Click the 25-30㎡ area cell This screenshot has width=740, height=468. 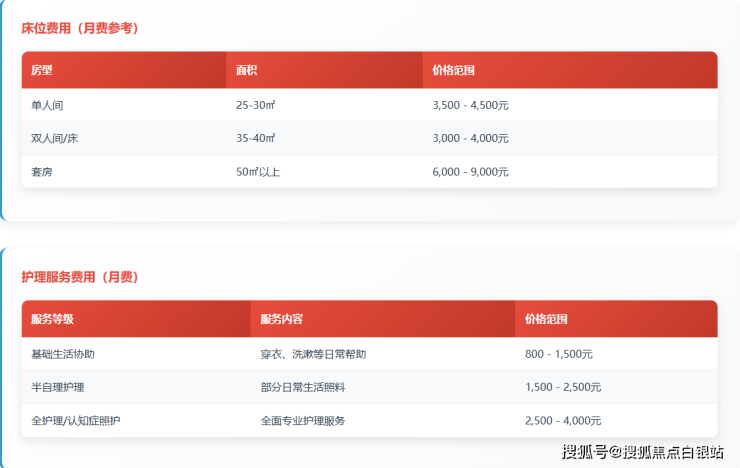click(x=256, y=105)
